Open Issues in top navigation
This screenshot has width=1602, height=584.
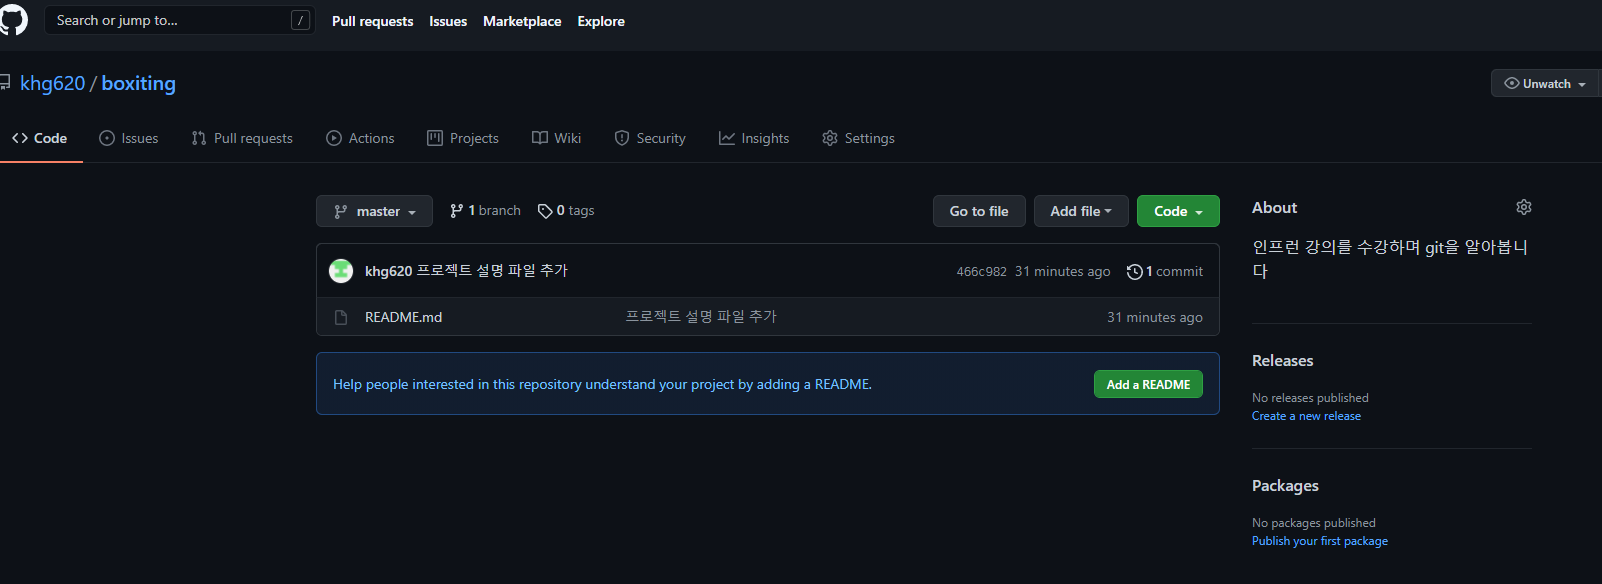coord(448,21)
